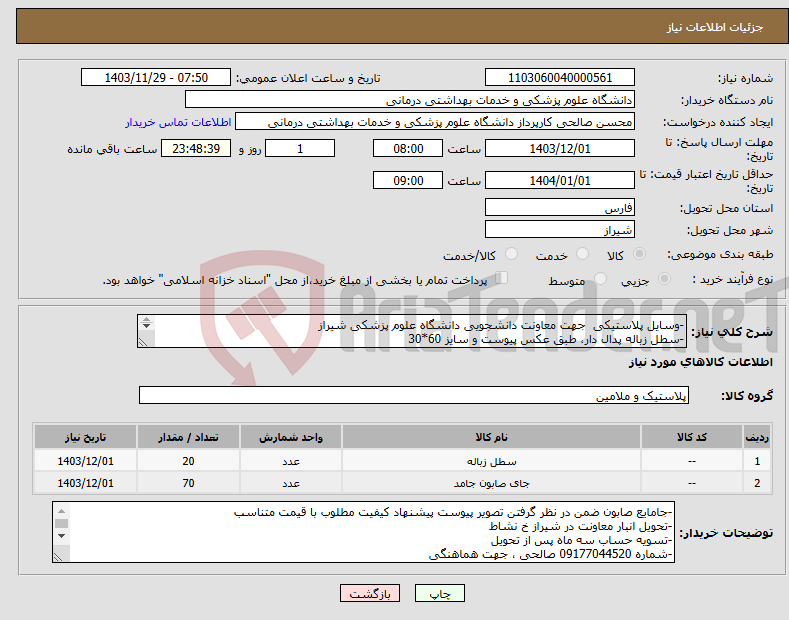Click the announcement date field 1403/11/29 - 07:50

155,78
